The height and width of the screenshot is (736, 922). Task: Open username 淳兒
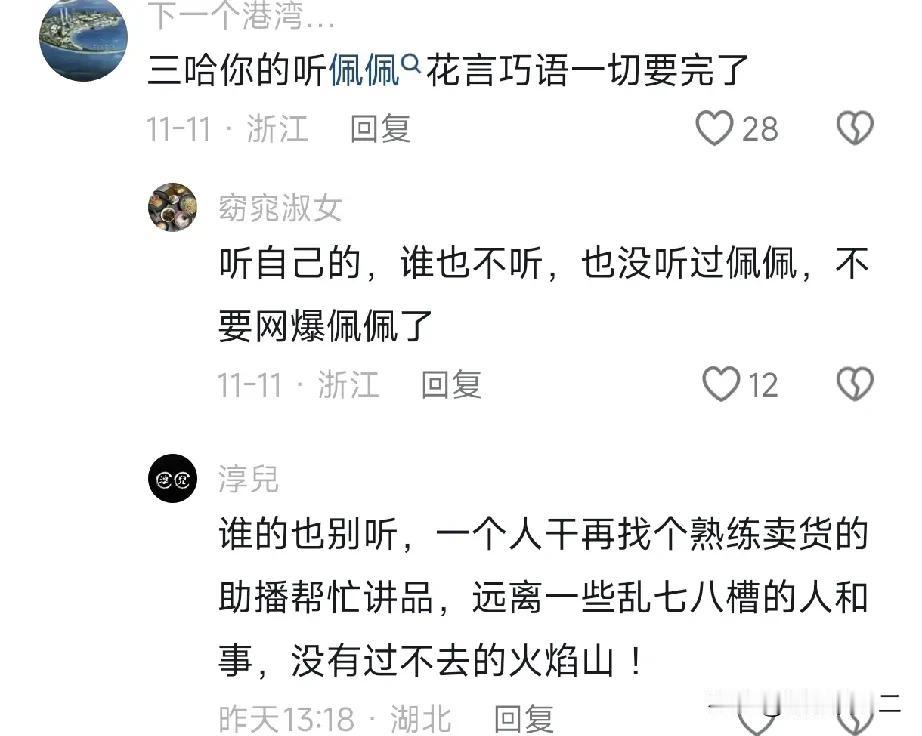[x=248, y=478]
